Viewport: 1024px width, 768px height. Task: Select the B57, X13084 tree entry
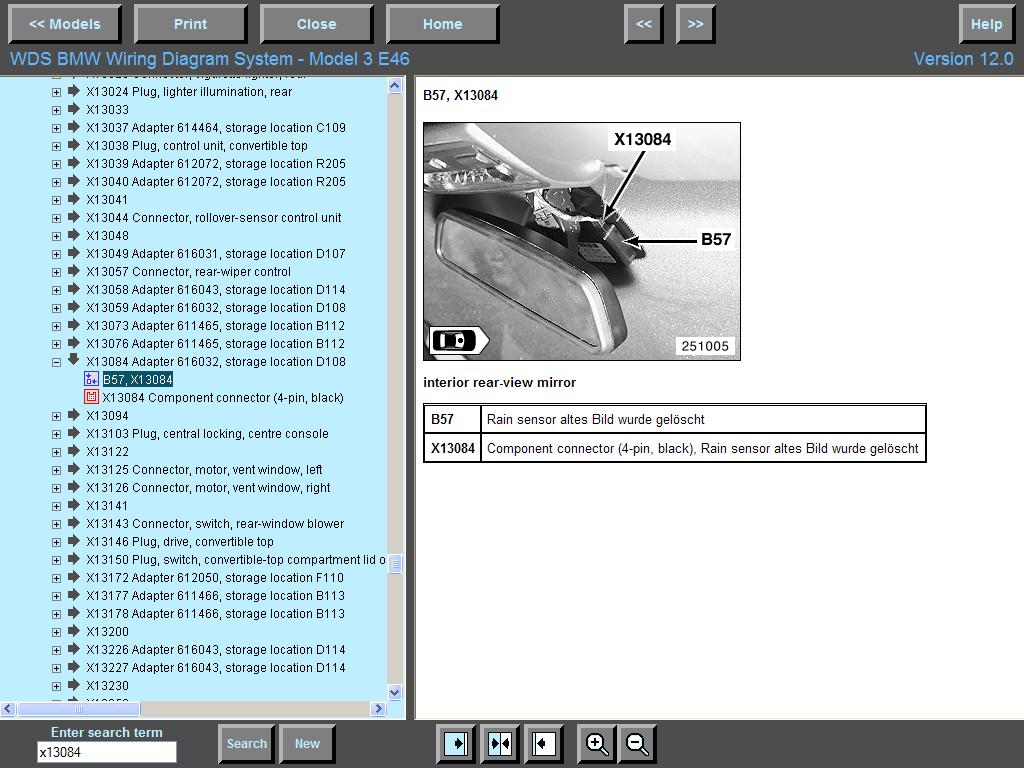(x=138, y=379)
